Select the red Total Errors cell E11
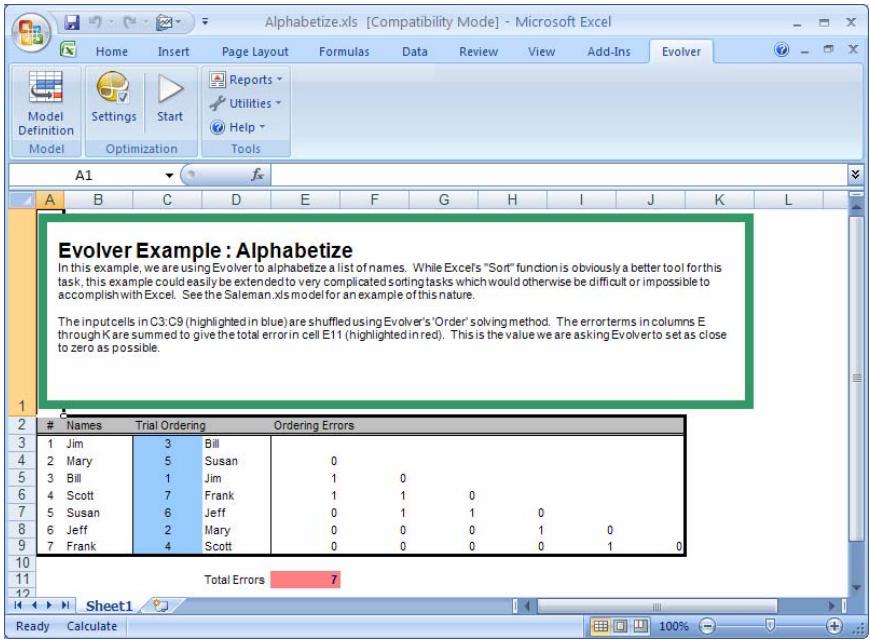Image resolution: width=870 pixels, height=640 pixels. click(307, 579)
